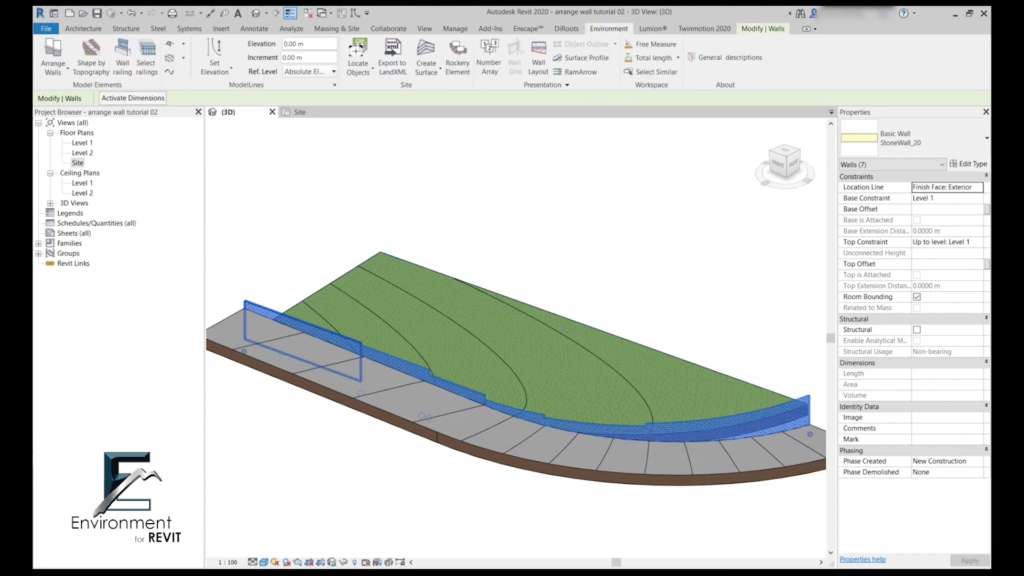Select Revit Links in Project Browser
The width and height of the screenshot is (1024, 576).
73,264
